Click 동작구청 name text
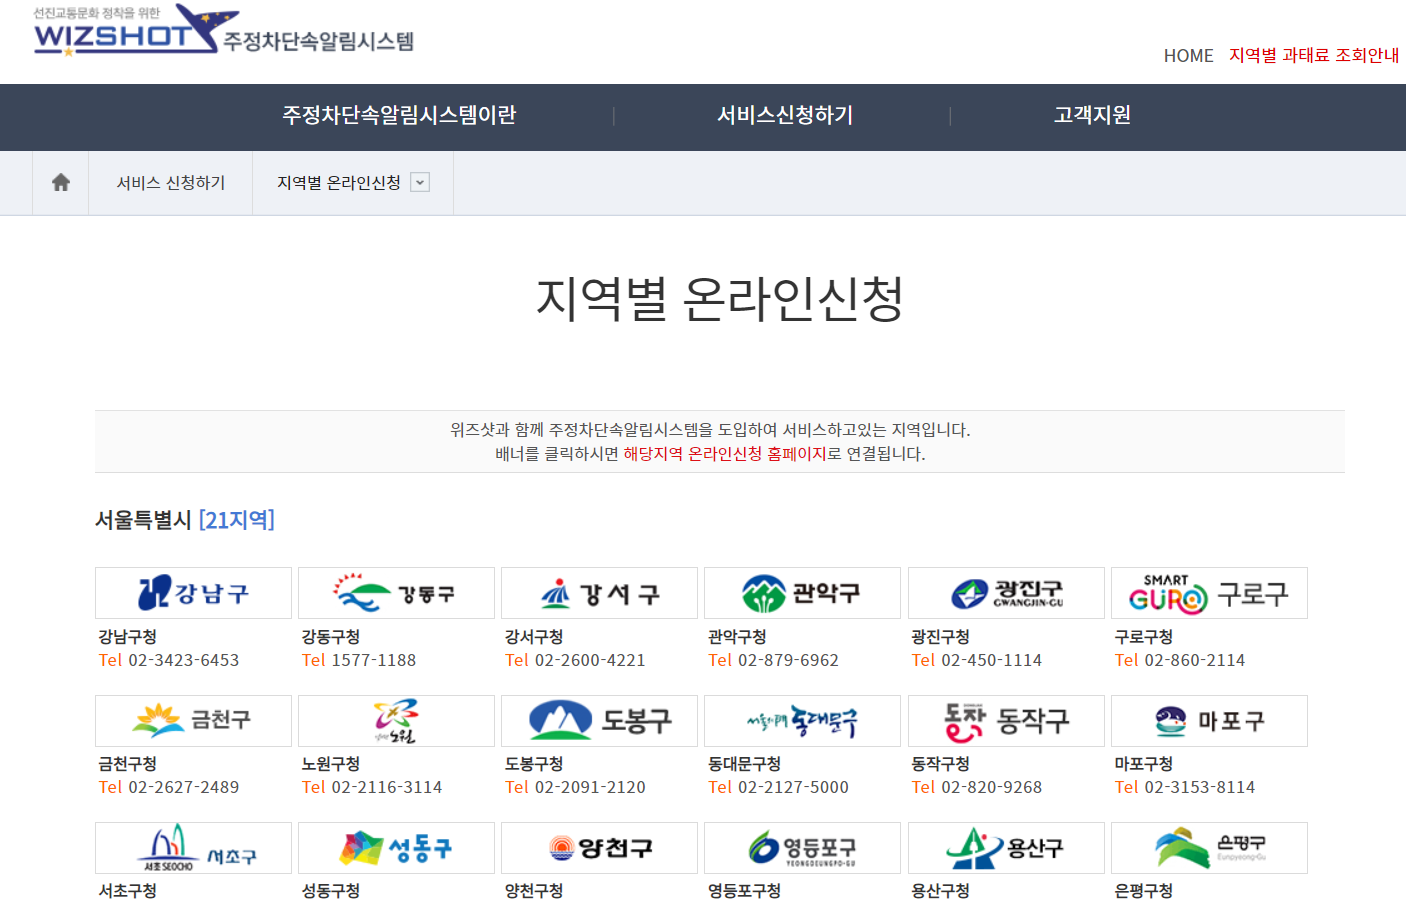This screenshot has width=1406, height=902. click(941, 764)
